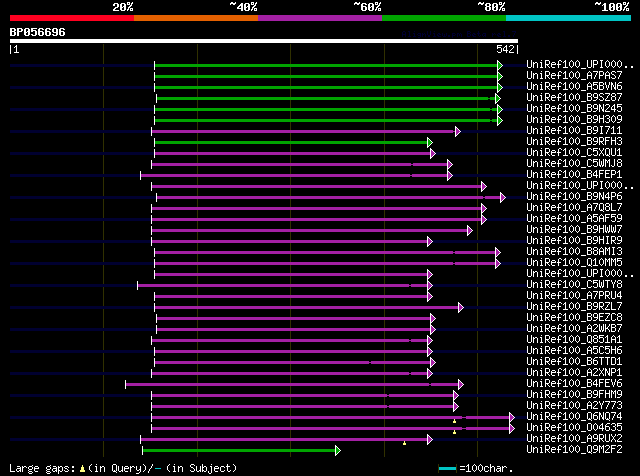640x476 pixels.
Task: Select the UniRef100_A2WKB7 label
Action: (574, 329)
